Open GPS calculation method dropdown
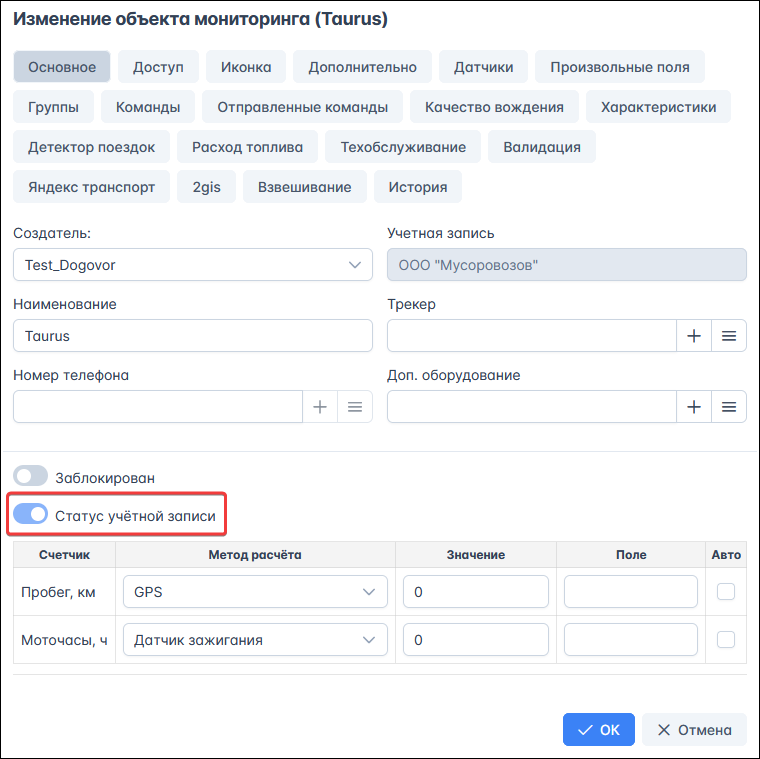This screenshot has width=760, height=759. tap(255, 591)
